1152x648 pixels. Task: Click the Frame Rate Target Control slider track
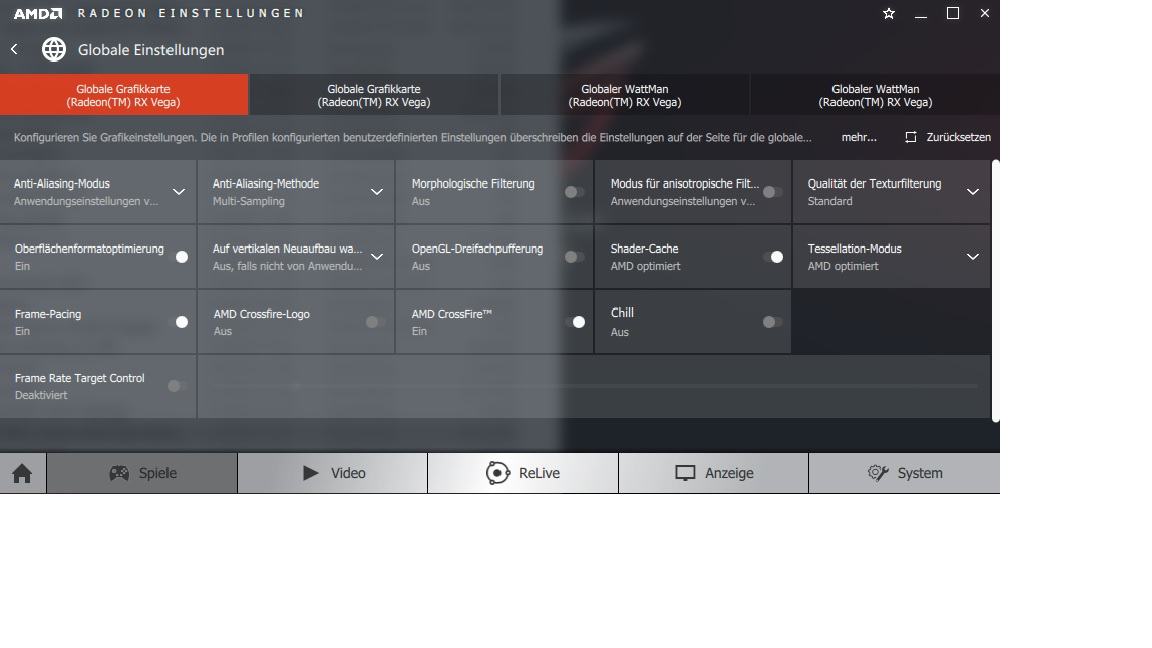594,386
